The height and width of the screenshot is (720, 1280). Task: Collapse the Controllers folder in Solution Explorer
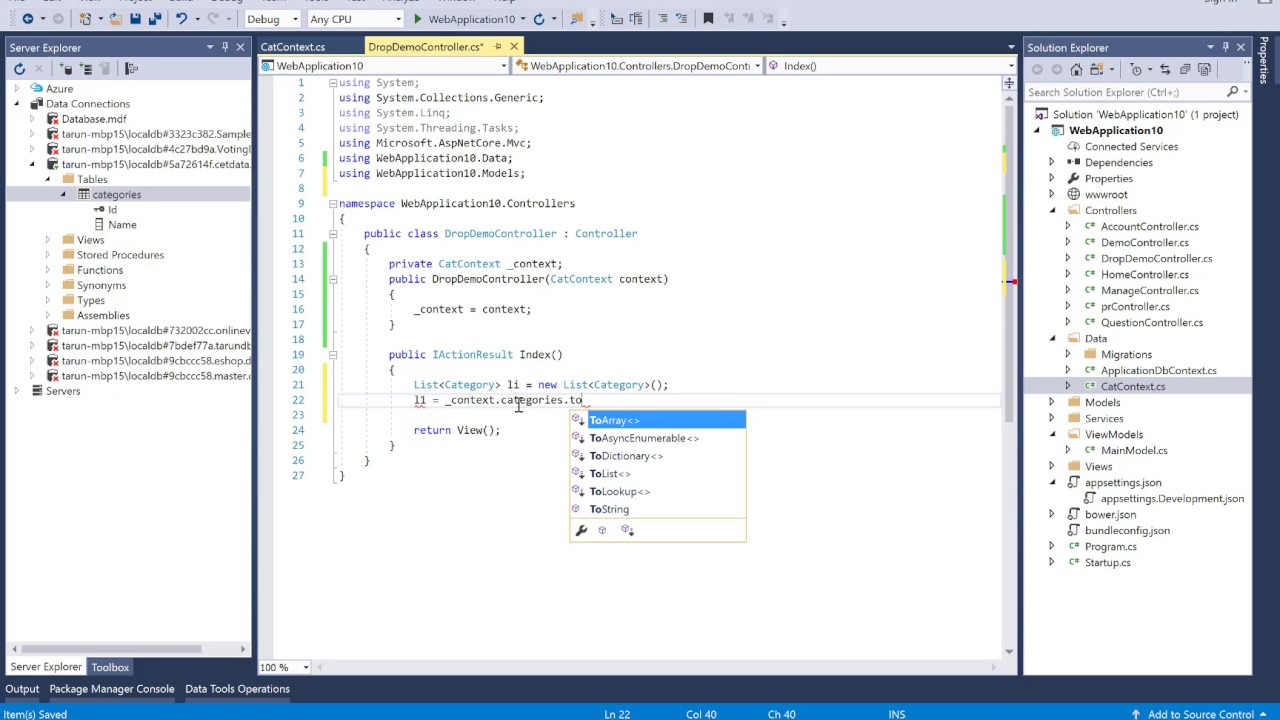pyautogui.click(x=1051, y=211)
